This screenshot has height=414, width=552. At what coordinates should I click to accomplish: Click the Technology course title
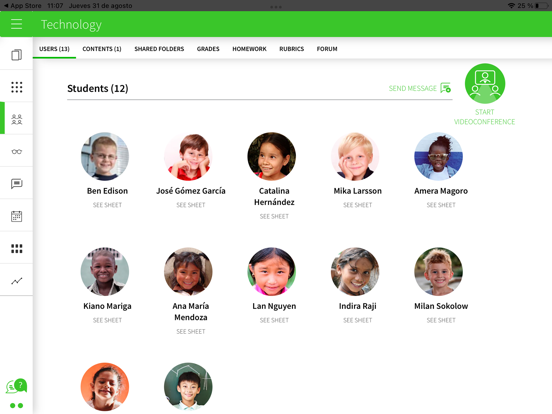click(71, 25)
